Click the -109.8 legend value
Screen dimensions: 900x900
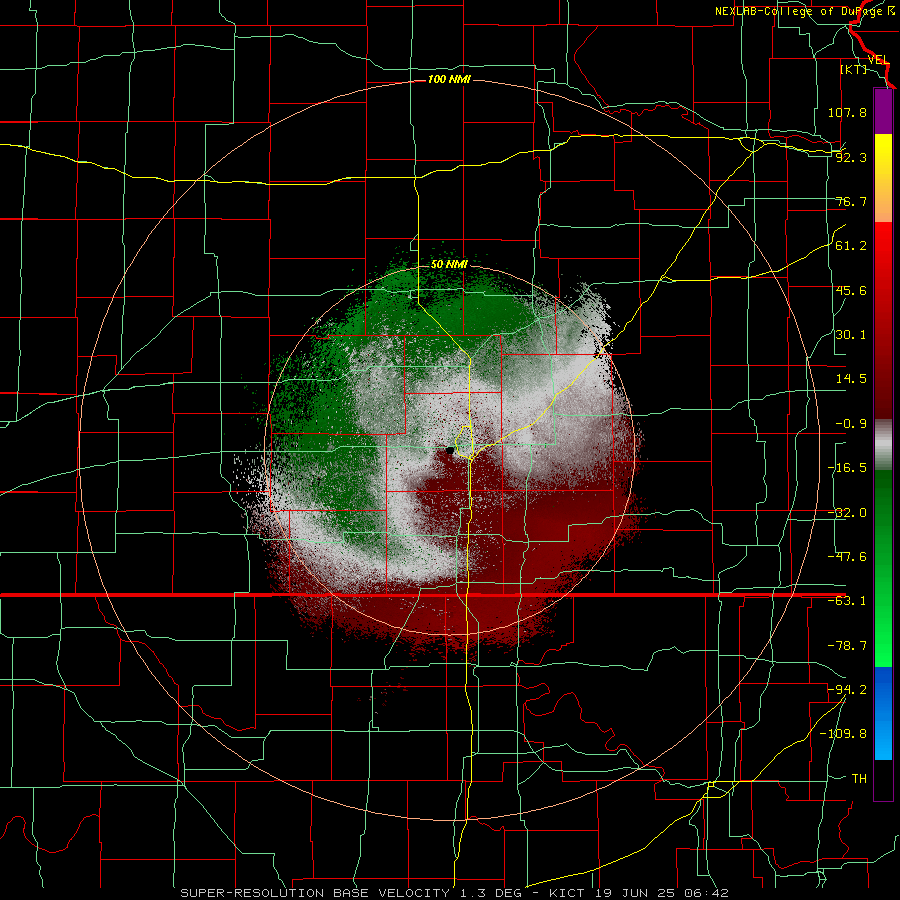point(843,734)
